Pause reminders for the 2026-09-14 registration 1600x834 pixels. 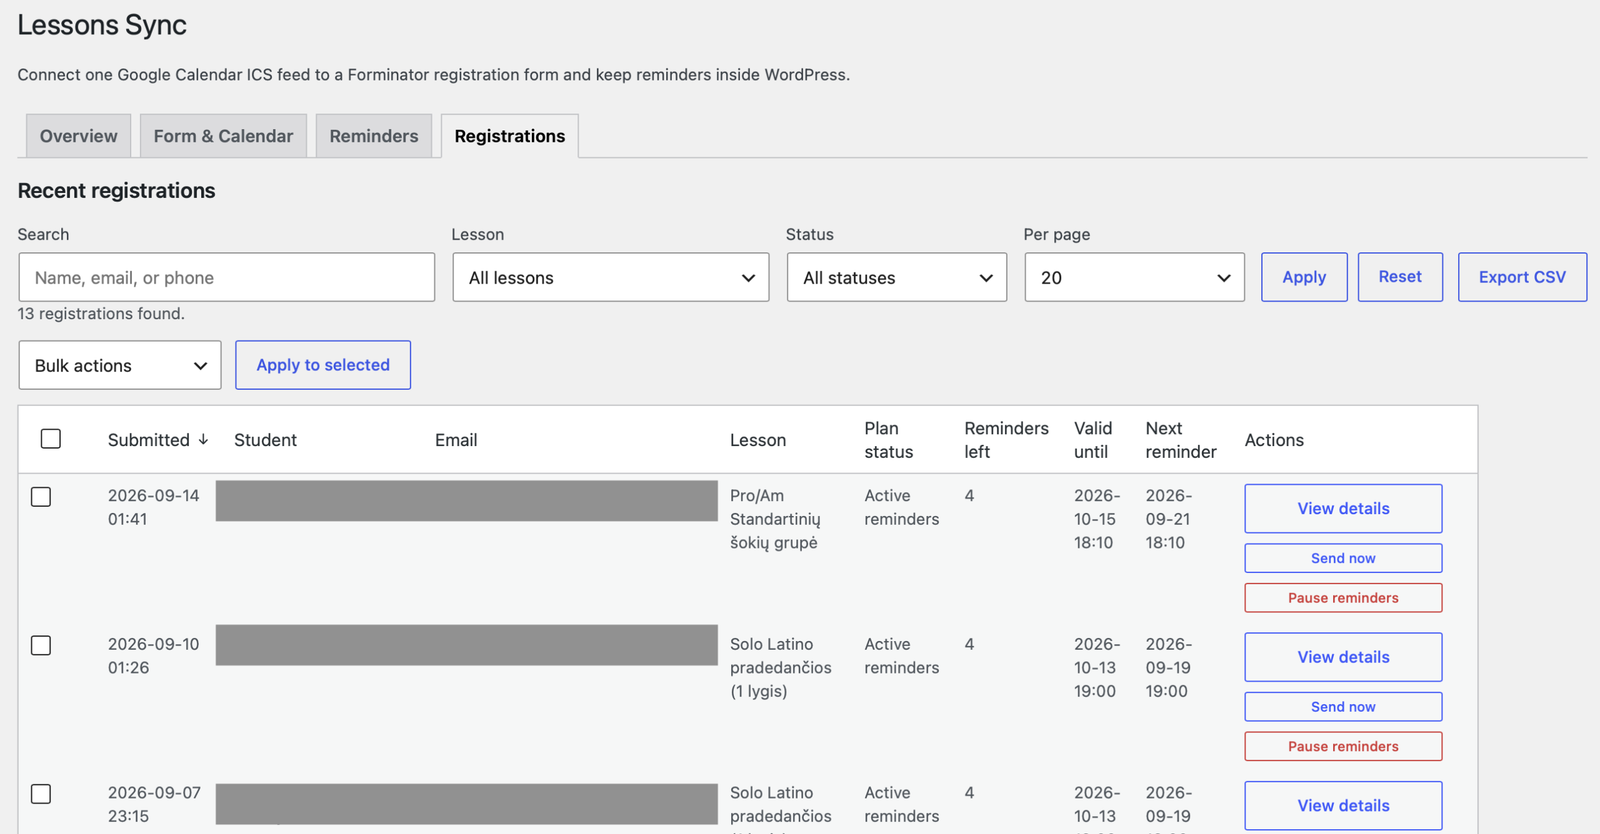[x=1343, y=598]
